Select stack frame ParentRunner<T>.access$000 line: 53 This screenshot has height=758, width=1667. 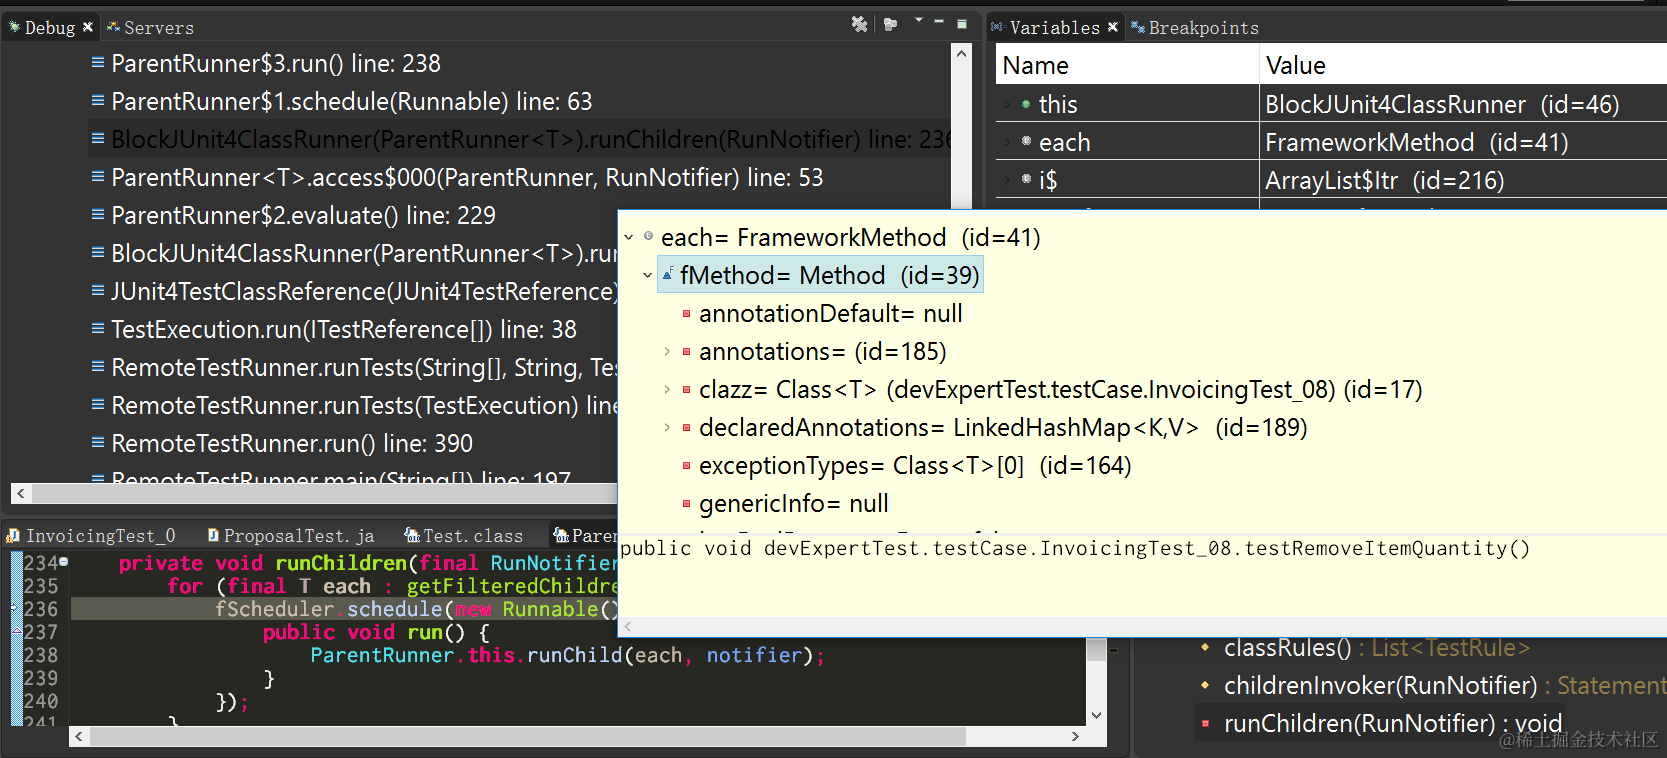(x=467, y=178)
